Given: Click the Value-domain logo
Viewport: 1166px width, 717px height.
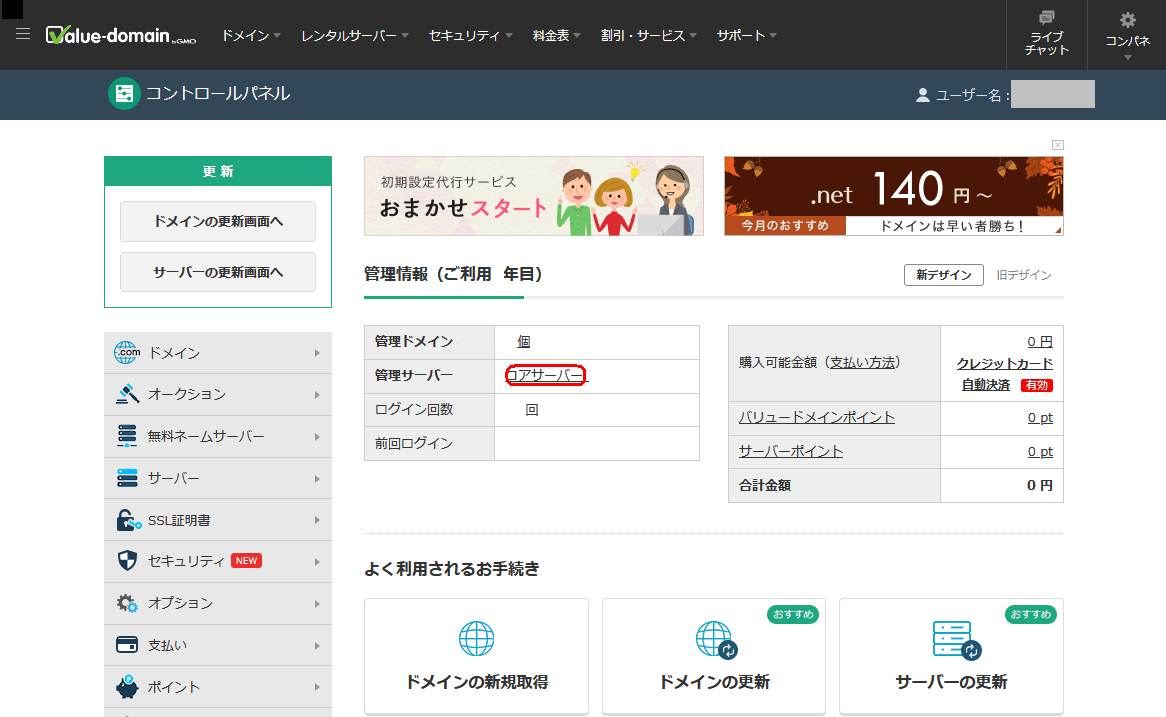Looking at the screenshot, I should [x=121, y=35].
